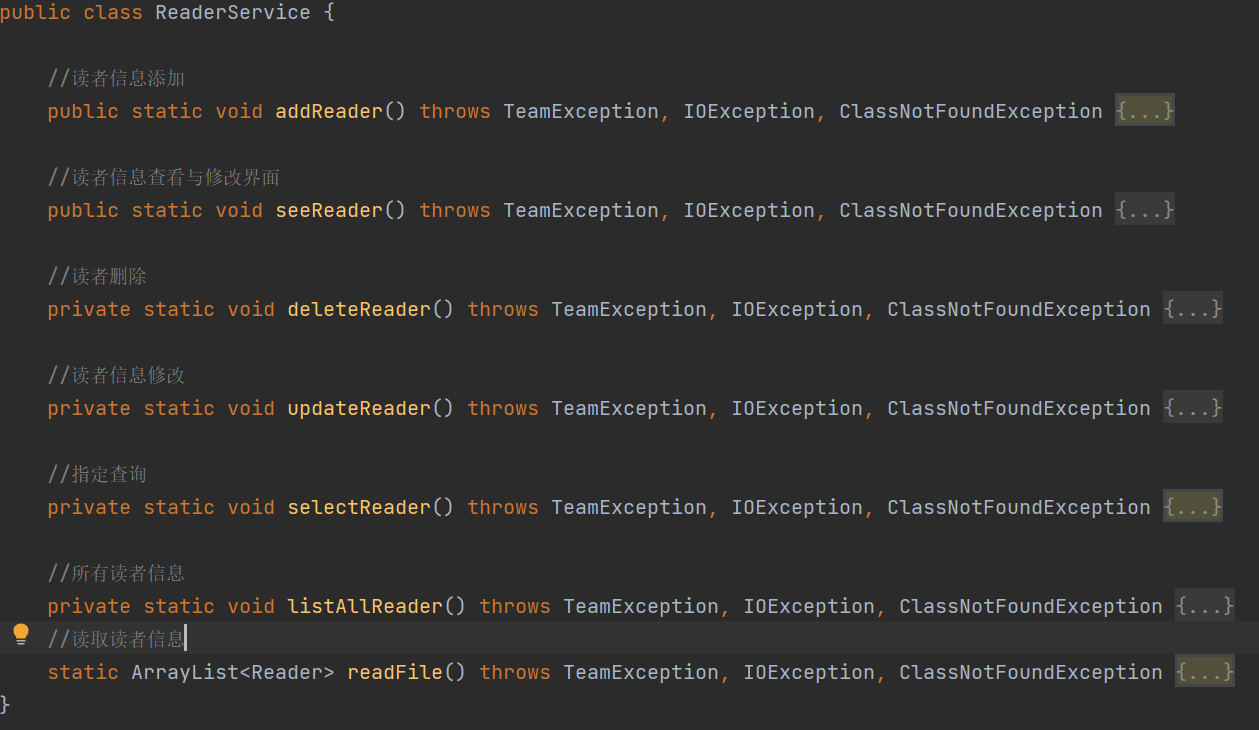Click the class keyword in the first line
This screenshot has height=730, width=1259.
[x=113, y=12]
